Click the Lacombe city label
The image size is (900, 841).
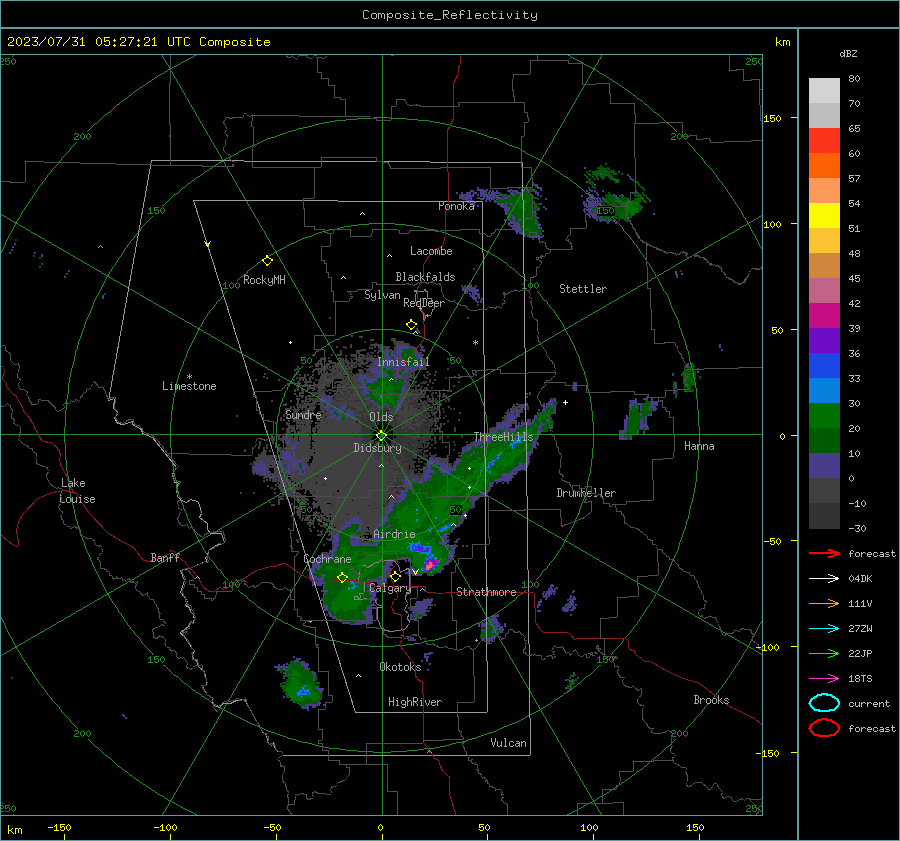pos(431,251)
